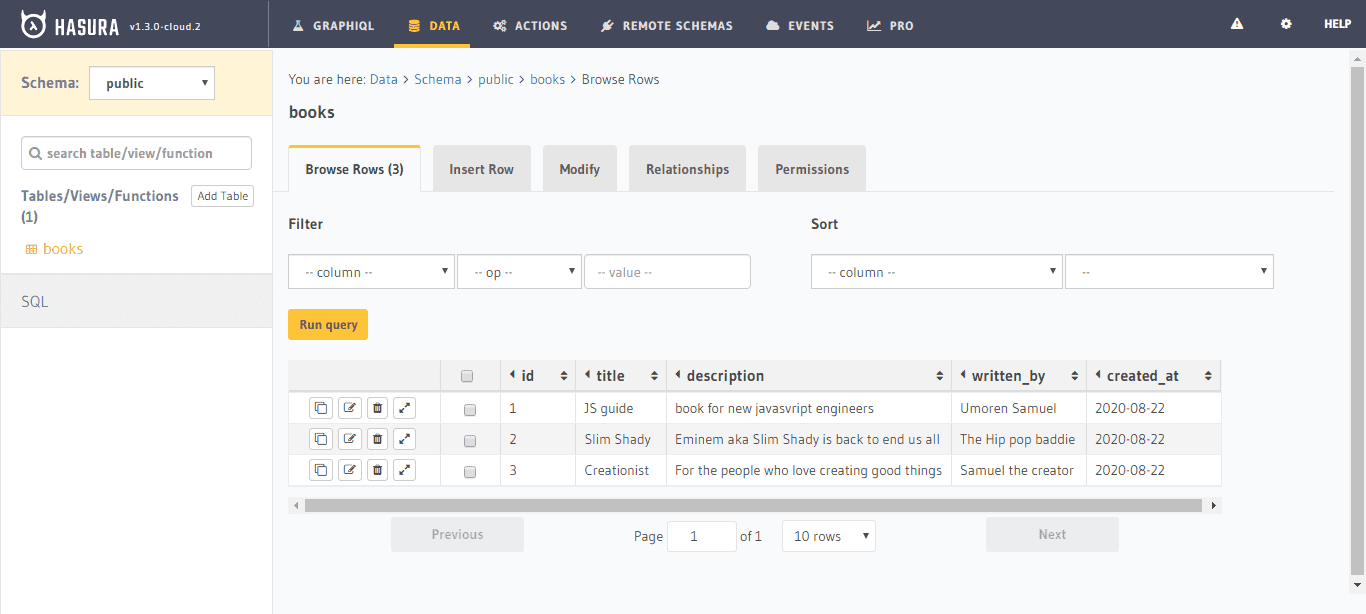1366x614 pixels.
Task: Open the Schema public dropdown
Action: 152,83
